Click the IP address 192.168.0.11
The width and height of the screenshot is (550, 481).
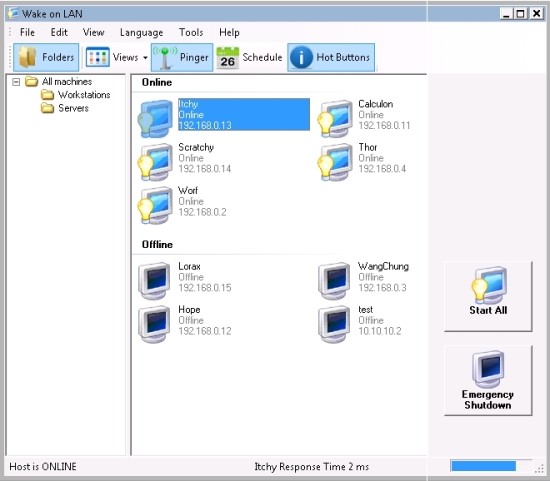[x=384, y=125]
